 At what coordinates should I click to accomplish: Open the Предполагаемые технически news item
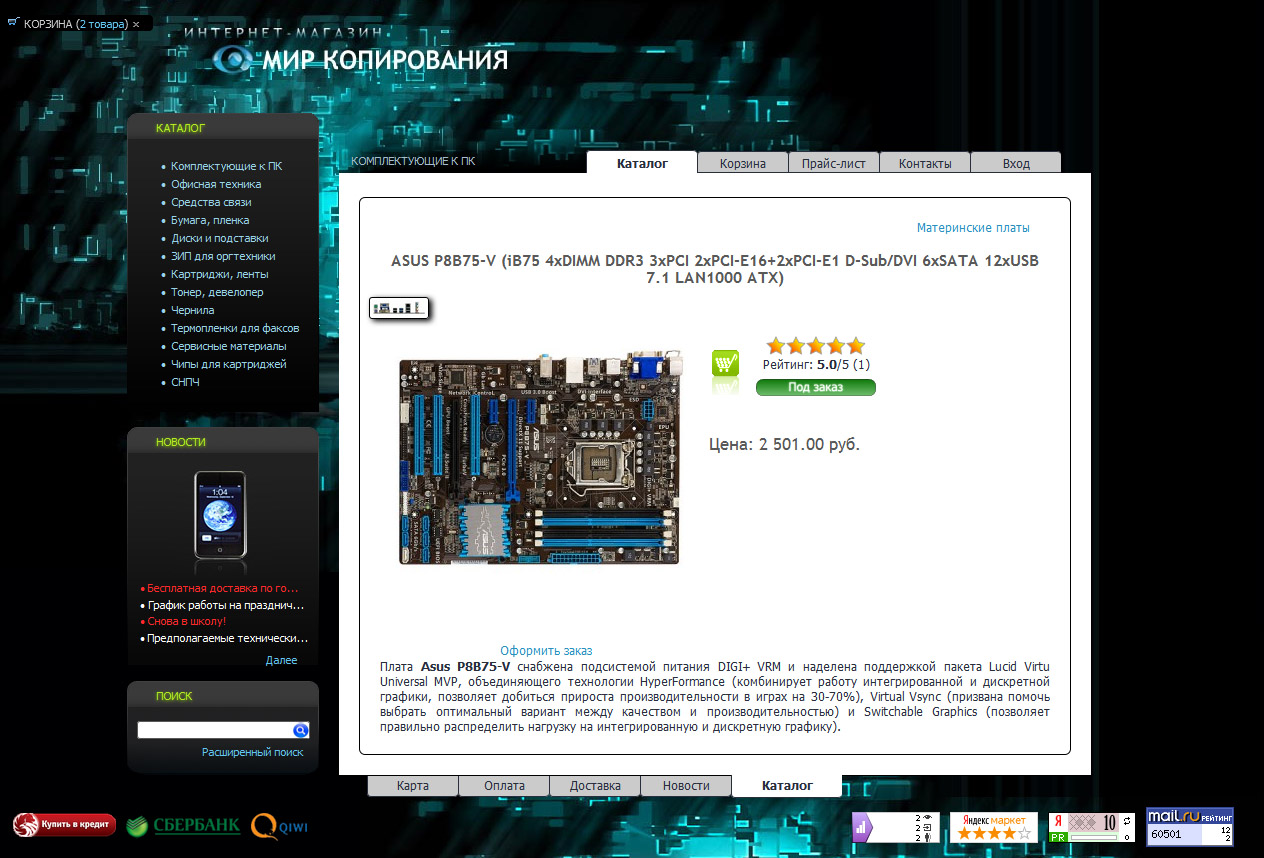pyautogui.click(x=227, y=638)
